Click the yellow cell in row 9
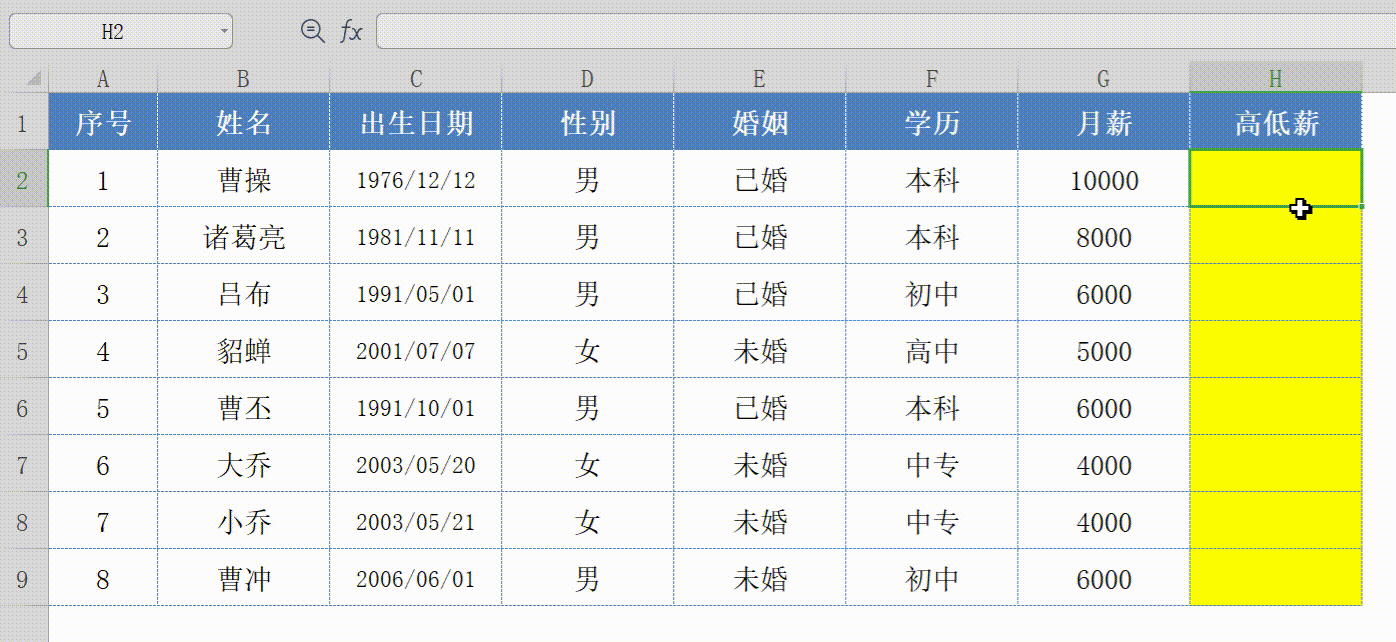The image size is (1396, 642). coord(1275,579)
